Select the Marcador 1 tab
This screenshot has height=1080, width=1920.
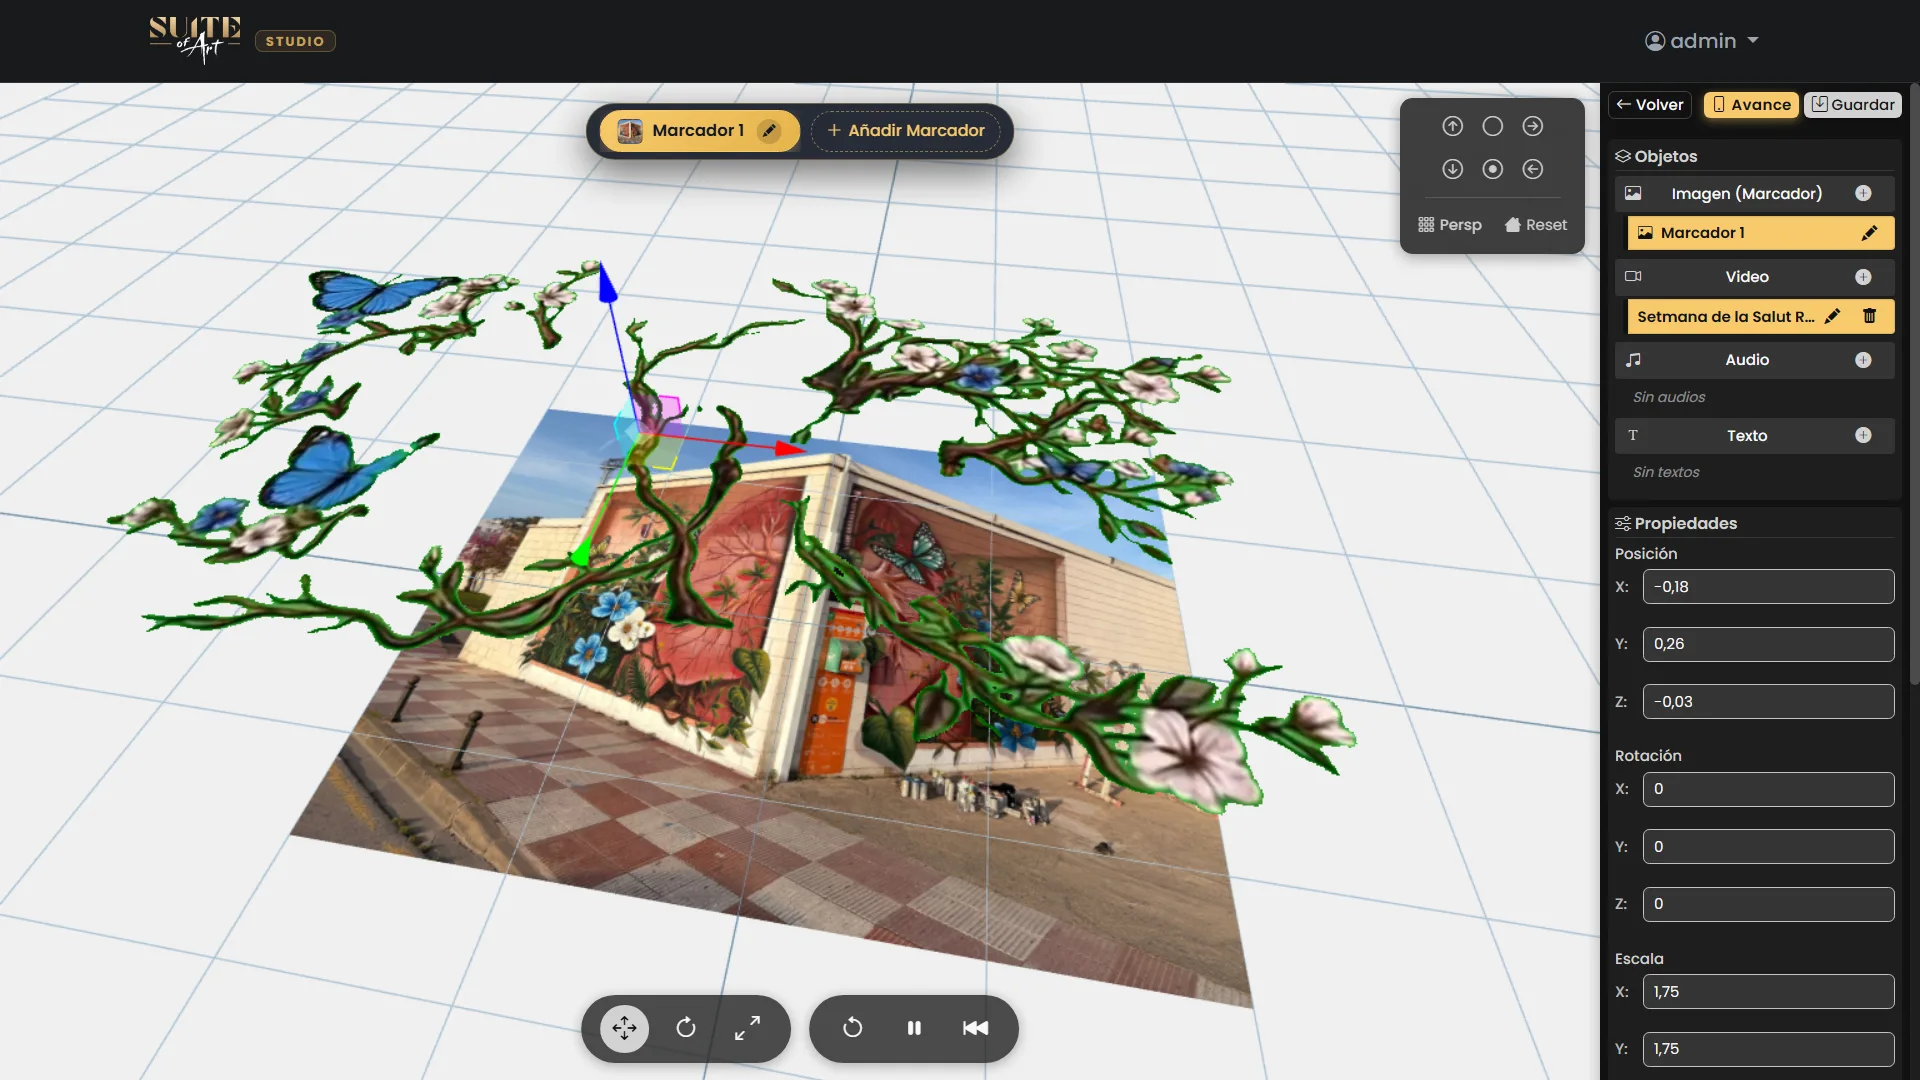click(698, 131)
